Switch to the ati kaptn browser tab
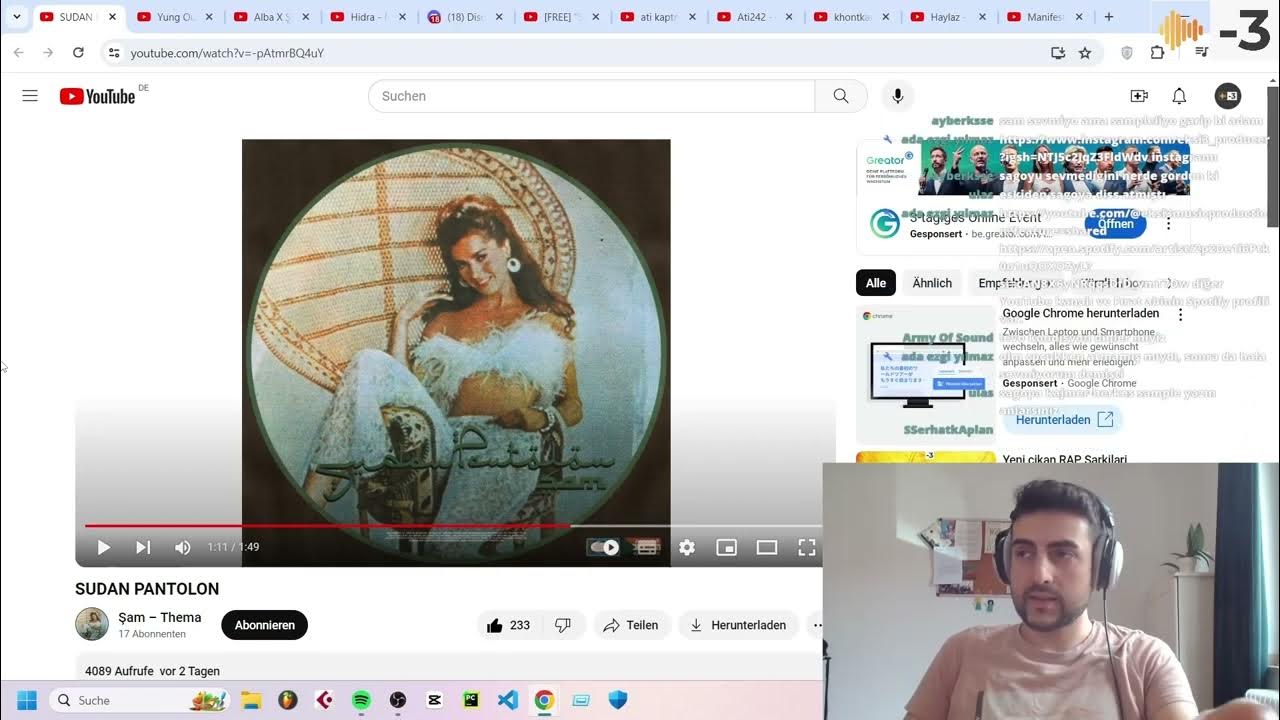Screen dimensions: 1280x720 (x=659, y=17)
